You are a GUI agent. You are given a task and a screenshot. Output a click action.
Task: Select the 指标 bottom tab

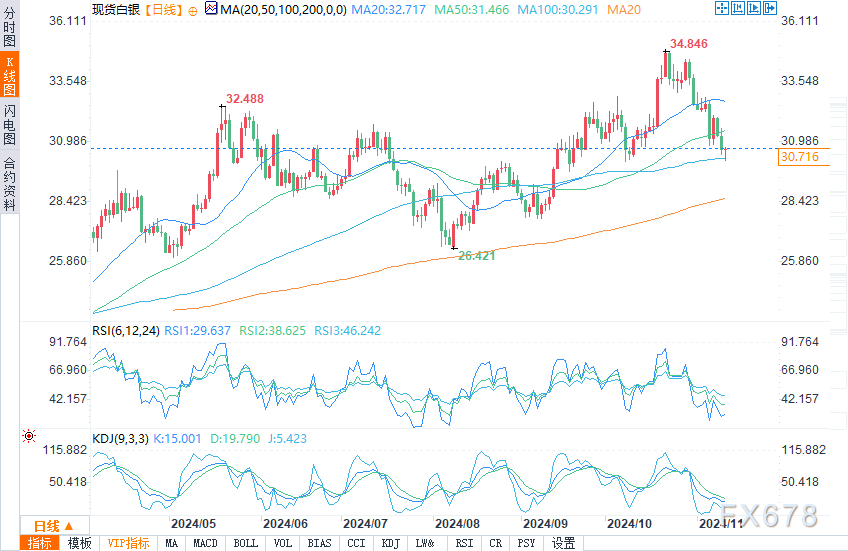tap(39, 543)
